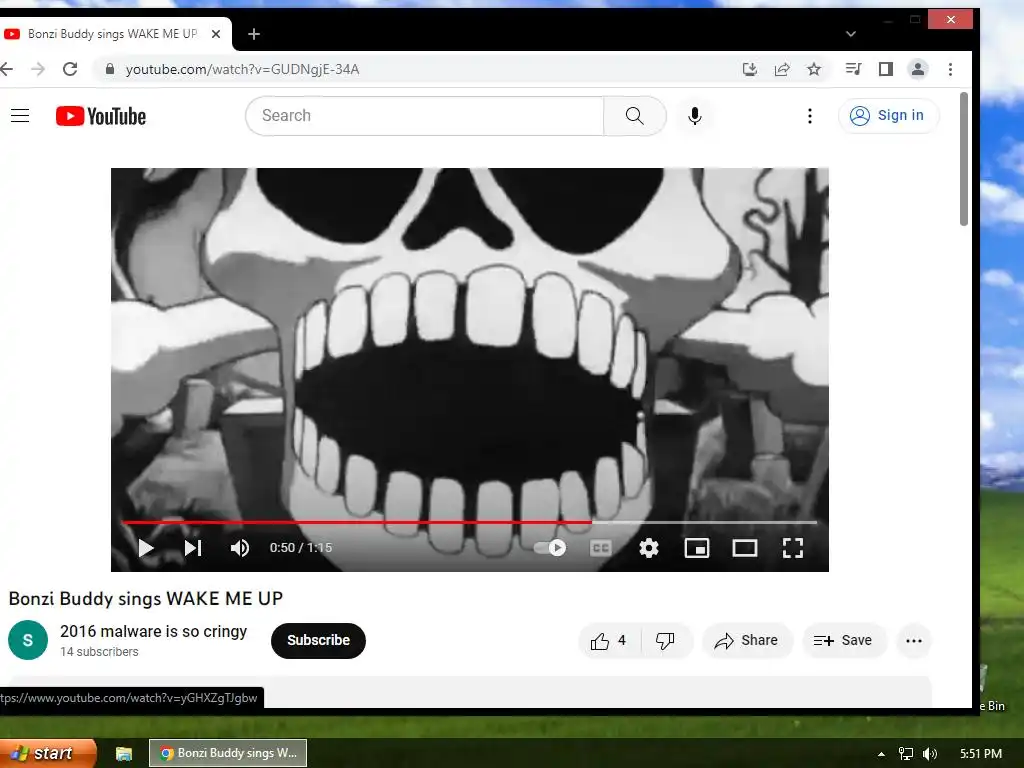Open Chrome profile avatar icon

click(x=918, y=69)
